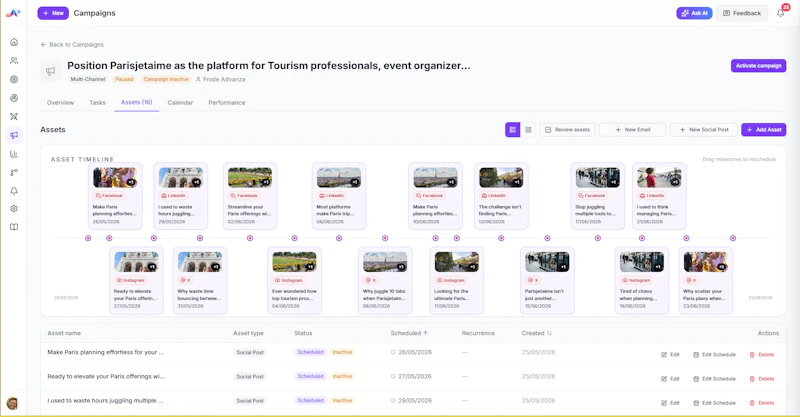Edit Schedule for 'Ready to elevate' row
Viewport: 800px width, 417px height.
point(714,379)
